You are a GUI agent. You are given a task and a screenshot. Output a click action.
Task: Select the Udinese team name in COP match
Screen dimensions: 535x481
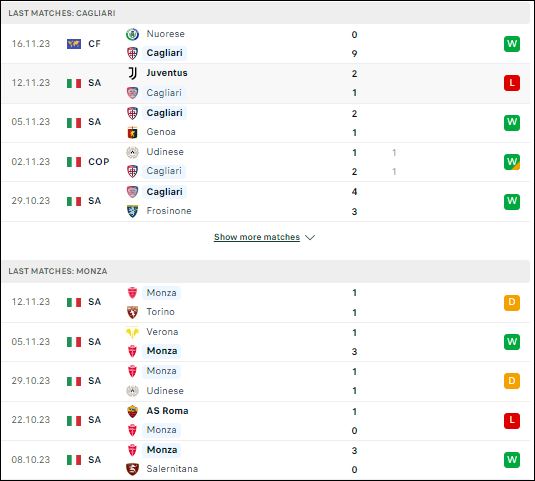165,152
